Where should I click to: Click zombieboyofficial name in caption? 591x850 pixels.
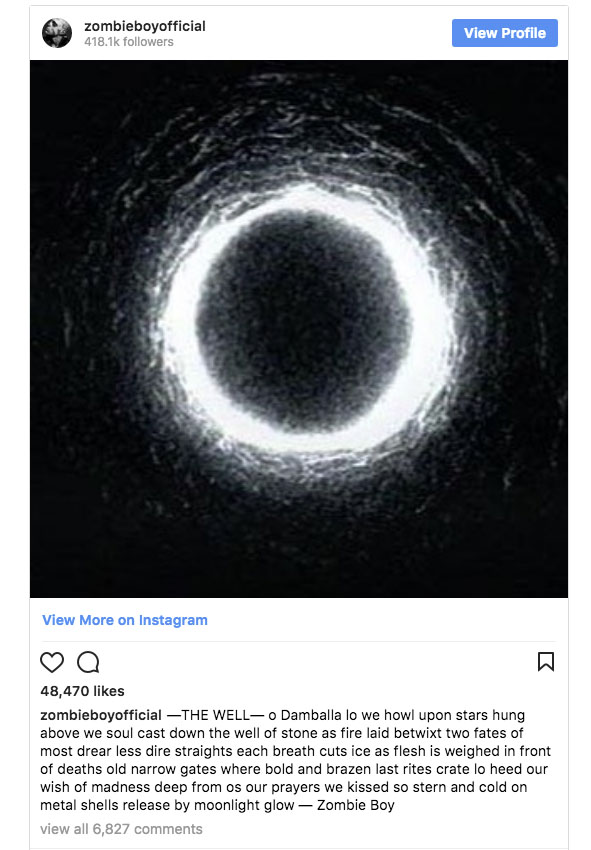tap(101, 715)
